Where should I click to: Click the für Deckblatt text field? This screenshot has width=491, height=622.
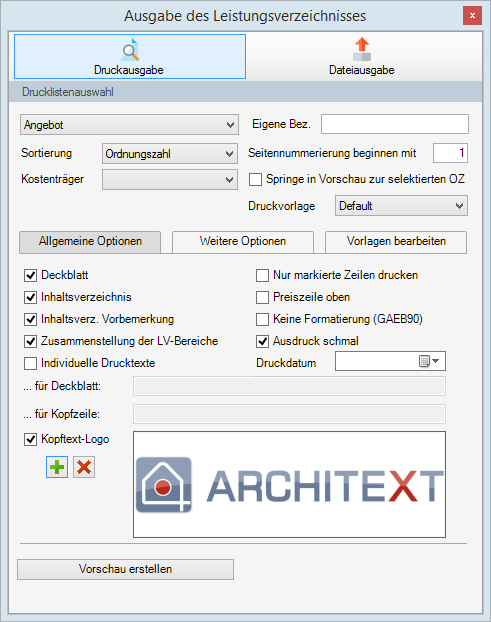point(290,386)
